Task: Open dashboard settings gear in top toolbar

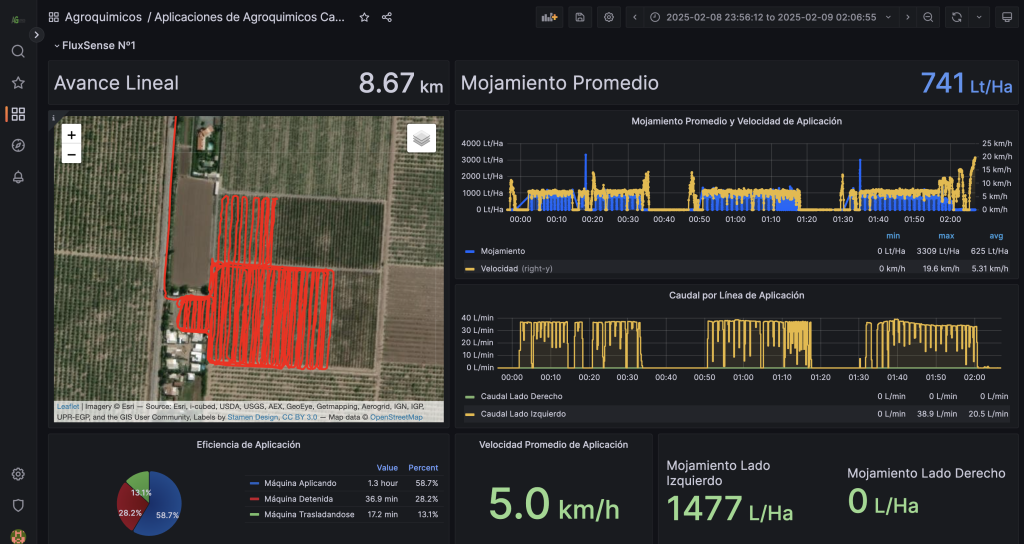Action: (x=608, y=17)
